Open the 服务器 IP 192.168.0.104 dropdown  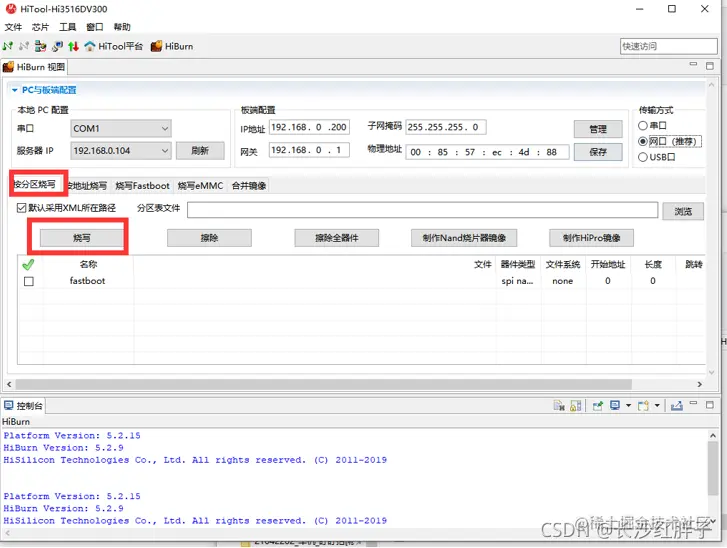click(121, 151)
